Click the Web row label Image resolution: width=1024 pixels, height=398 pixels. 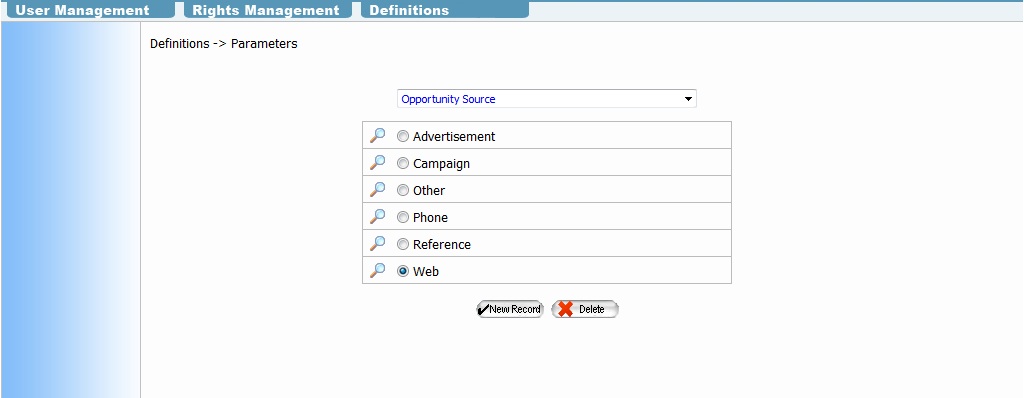[426, 271]
